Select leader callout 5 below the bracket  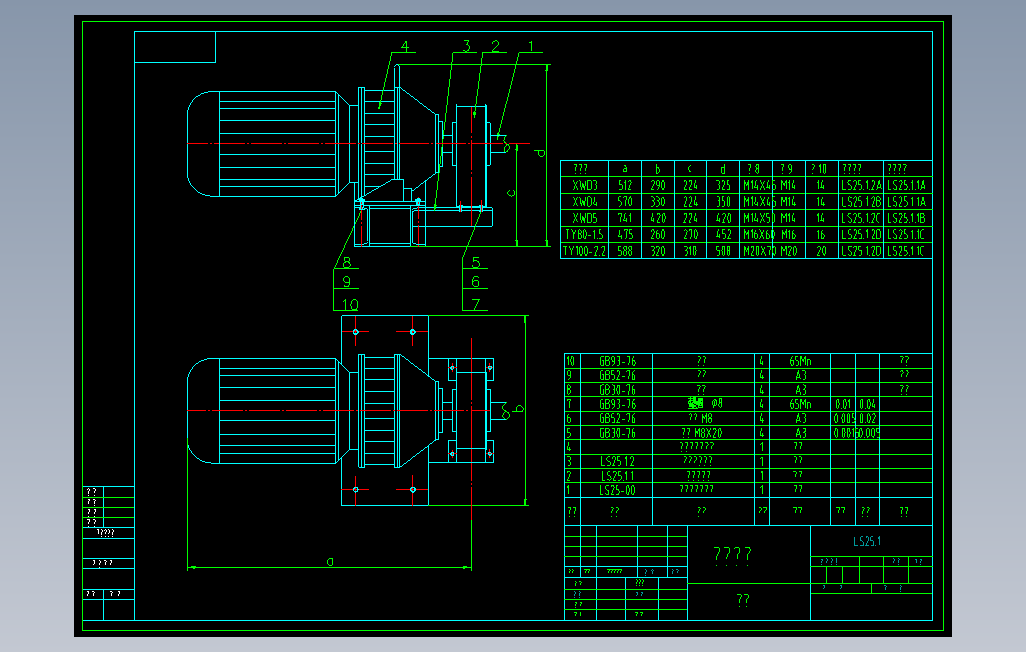pos(476,263)
